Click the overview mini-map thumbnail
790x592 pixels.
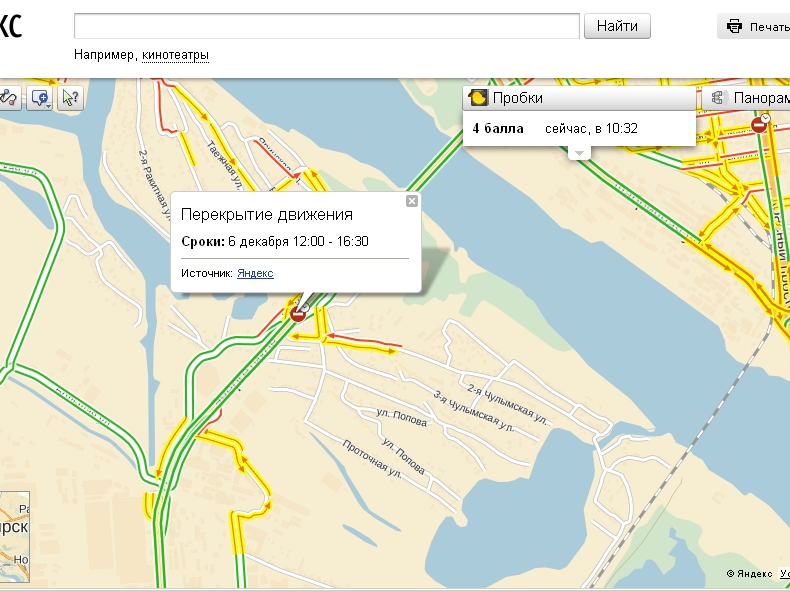pos(14,536)
